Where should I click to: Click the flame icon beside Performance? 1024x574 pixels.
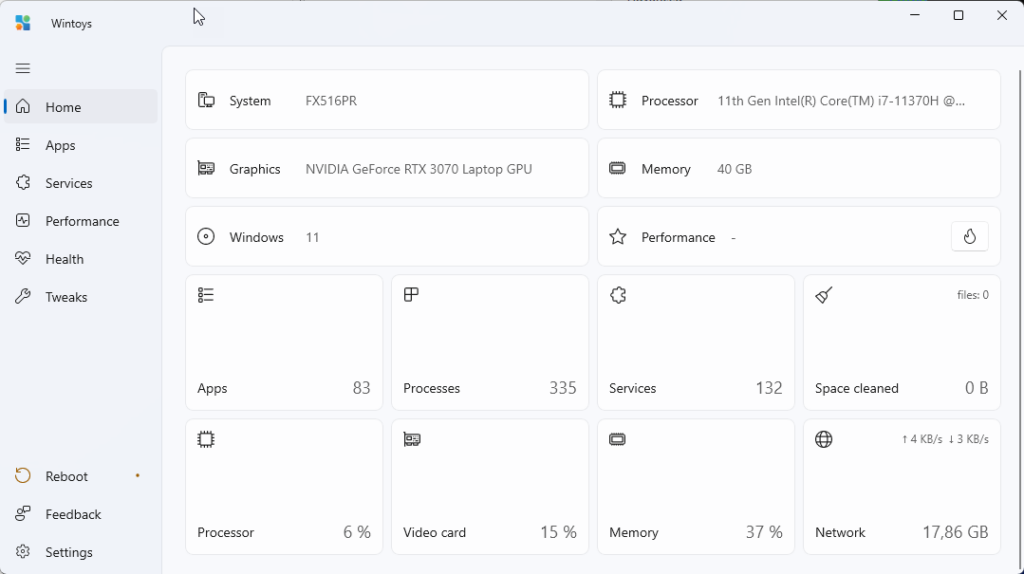click(969, 236)
